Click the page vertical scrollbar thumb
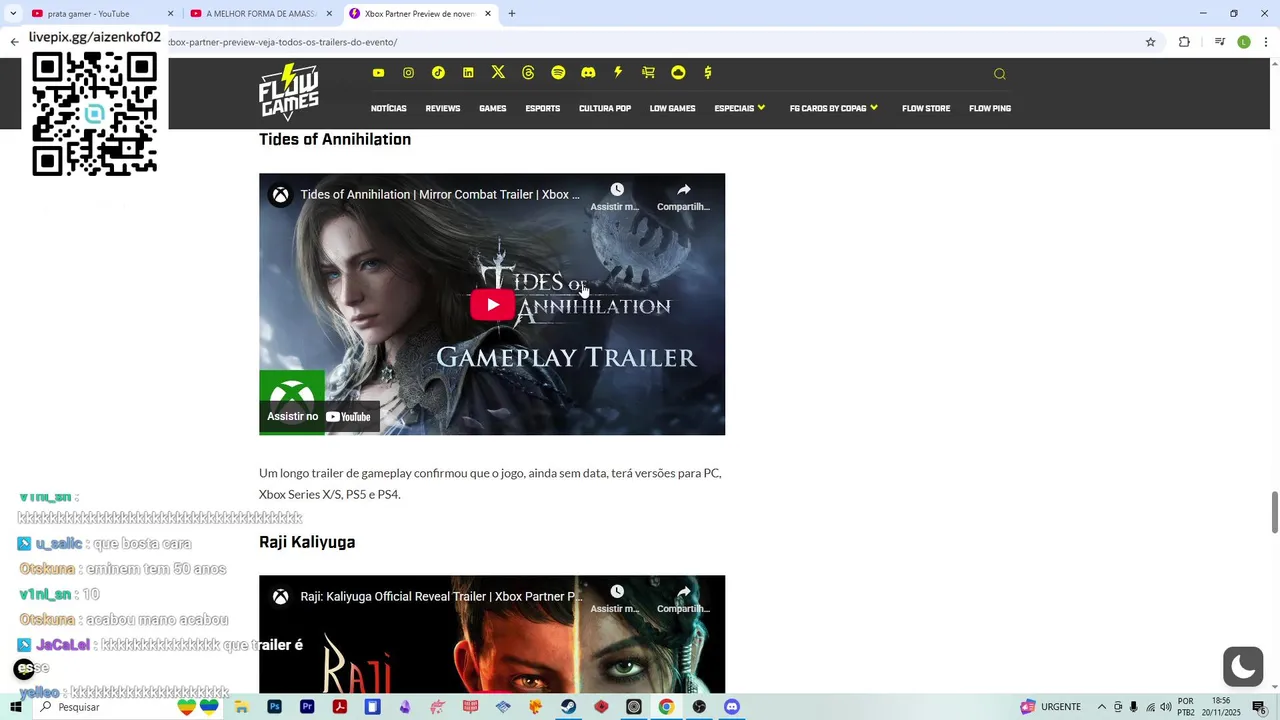This screenshot has height=720, width=1280. tap(1275, 512)
